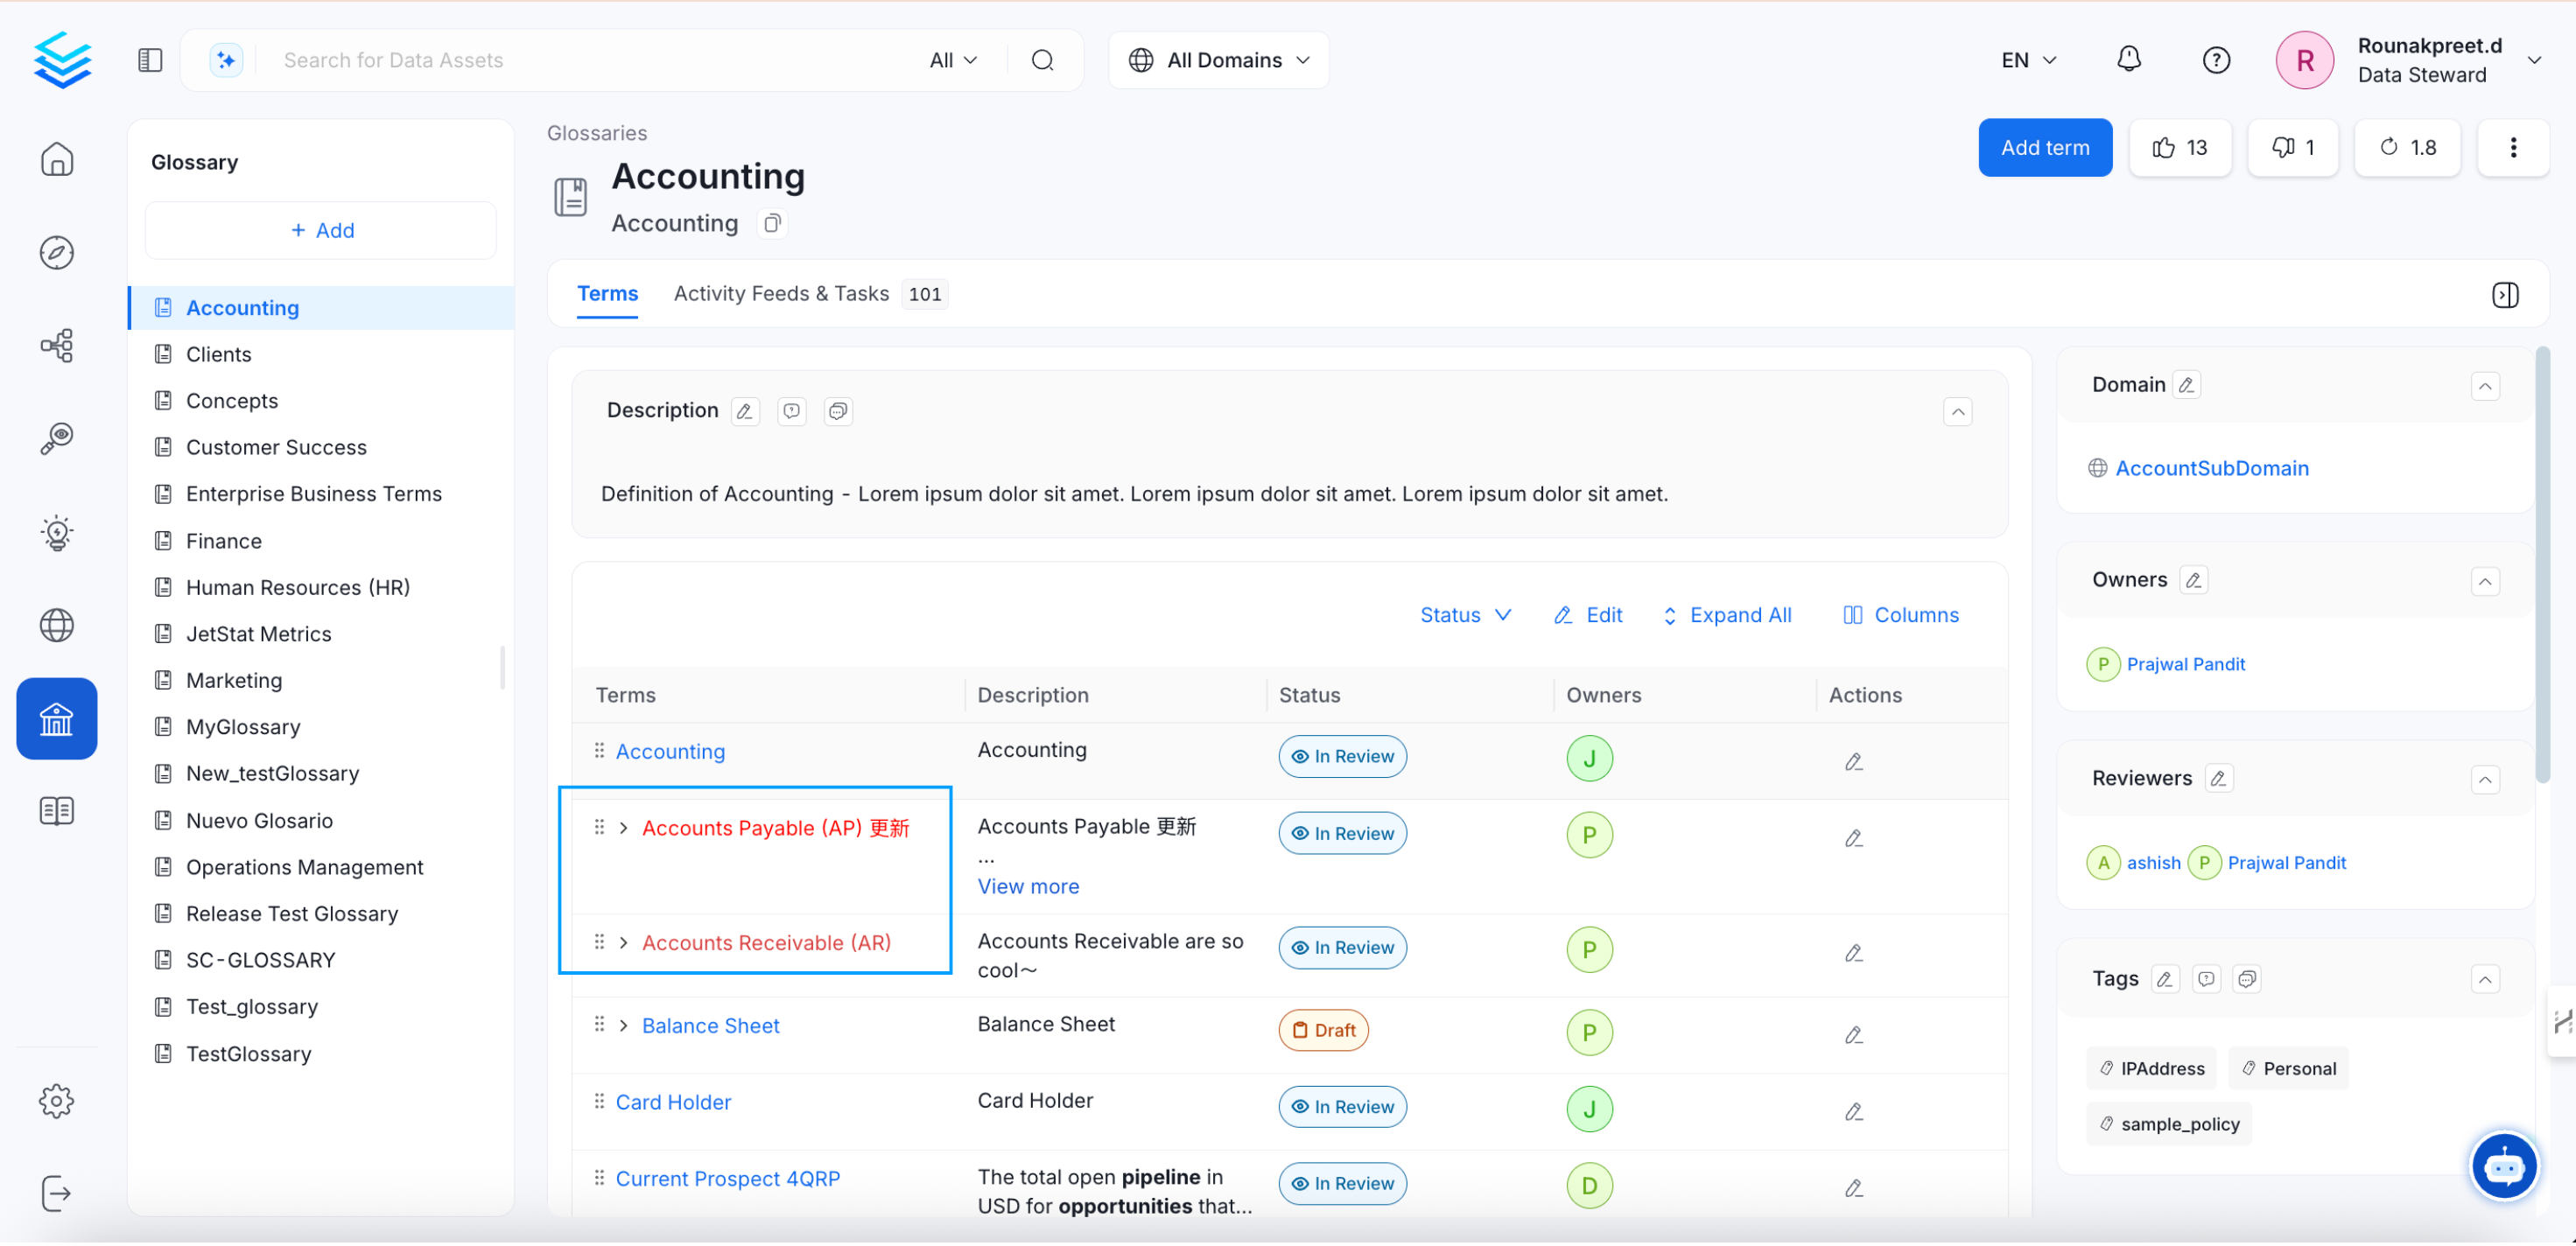
Task: Click the help question mark icon
Action: pyautogui.click(x=2215, y=60)
